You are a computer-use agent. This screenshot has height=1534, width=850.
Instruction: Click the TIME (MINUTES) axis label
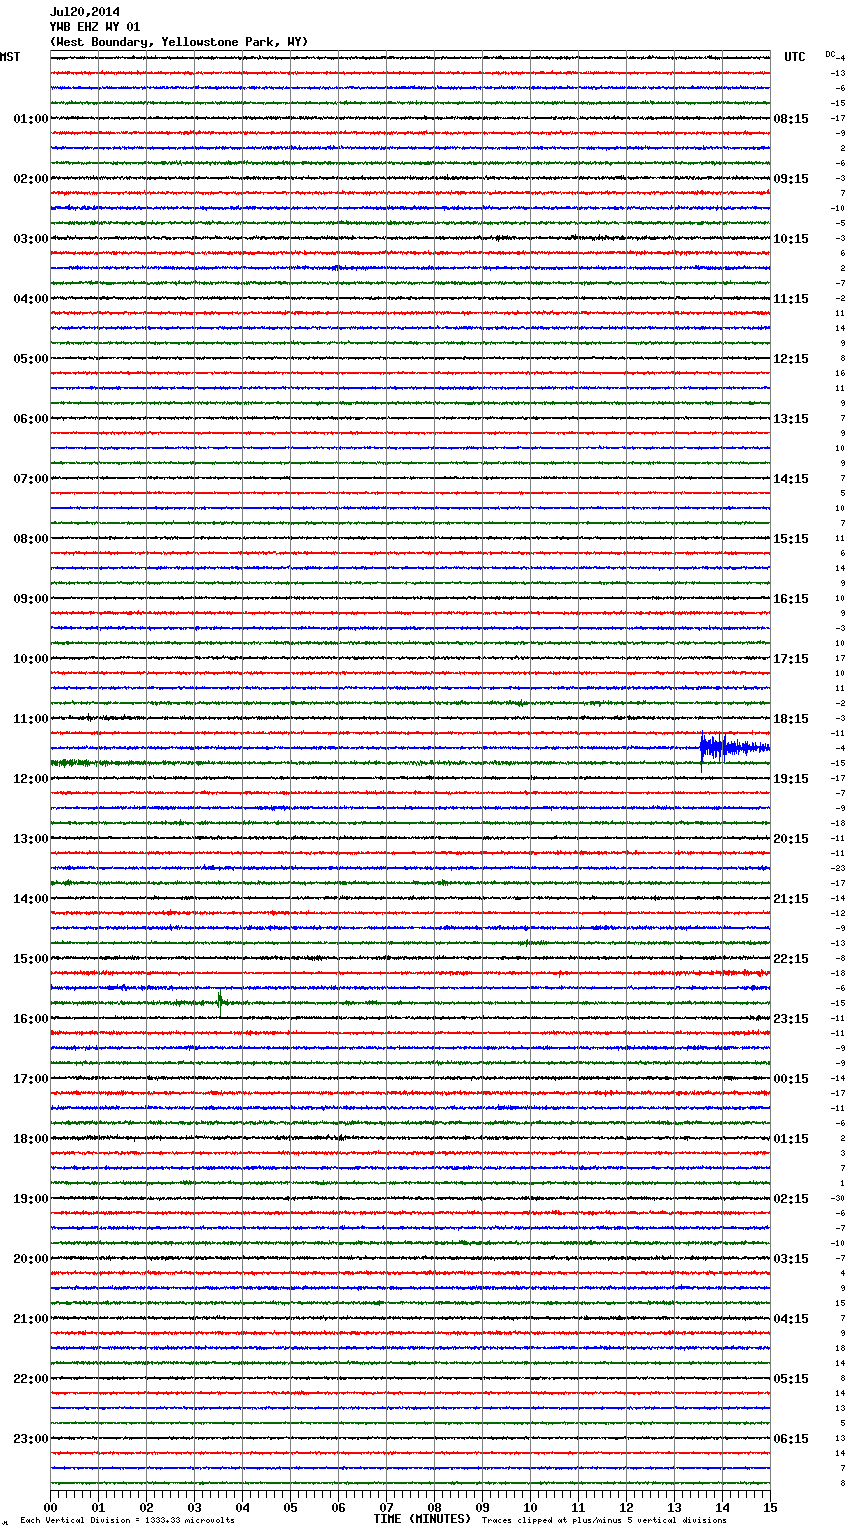(422, 1519)
